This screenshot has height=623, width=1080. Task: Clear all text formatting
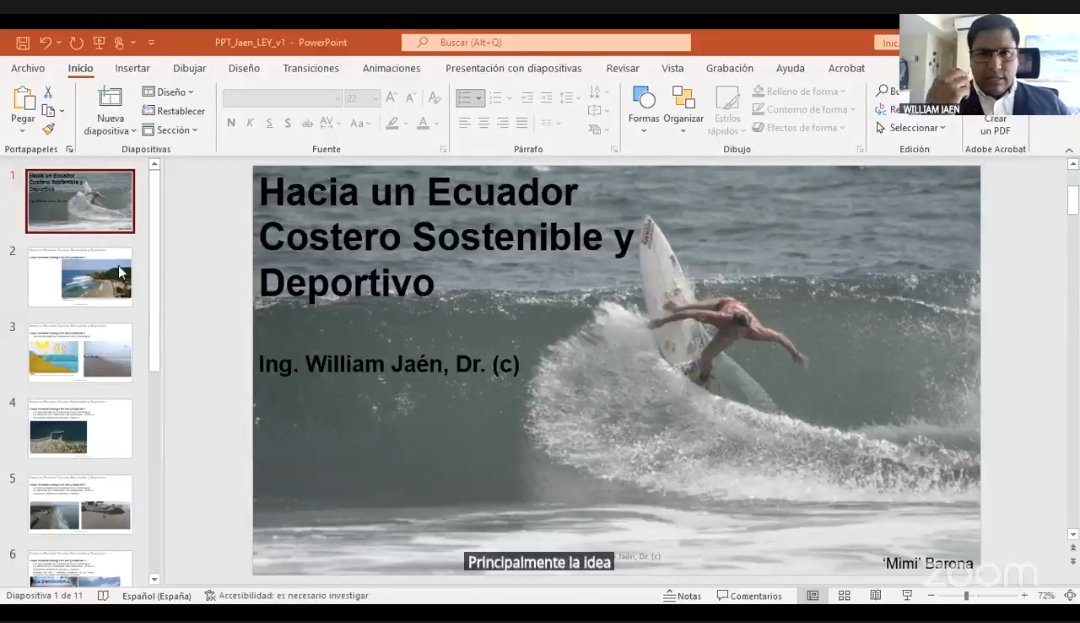click(434, 98)
